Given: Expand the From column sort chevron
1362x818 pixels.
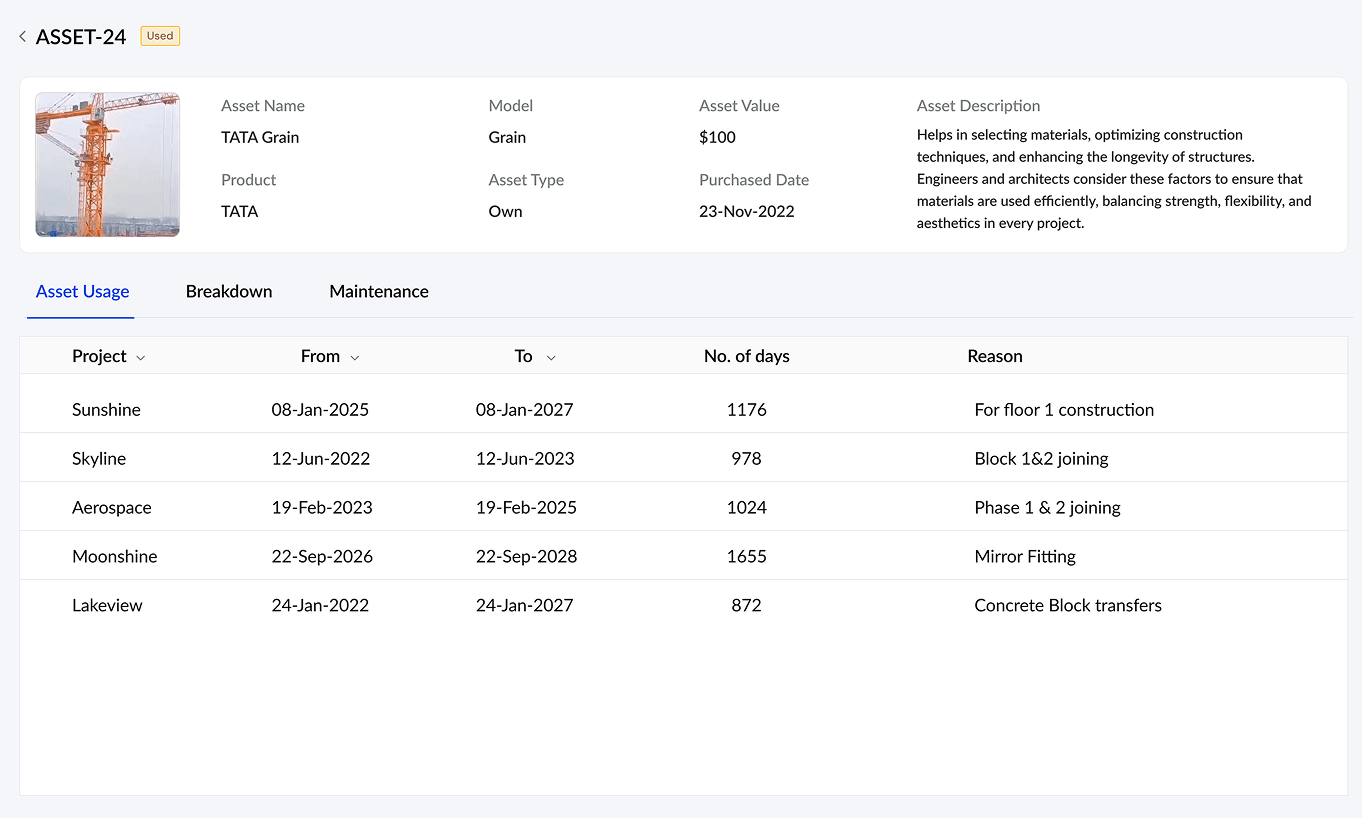Looking at the screenshot, I should tap(355, 358).
